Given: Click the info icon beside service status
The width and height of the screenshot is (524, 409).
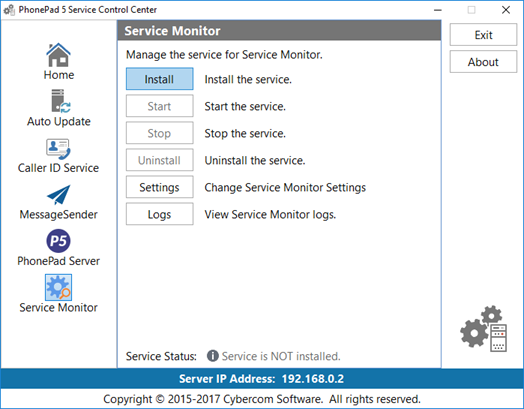Looking at the screenshot, I should point(213,356).
